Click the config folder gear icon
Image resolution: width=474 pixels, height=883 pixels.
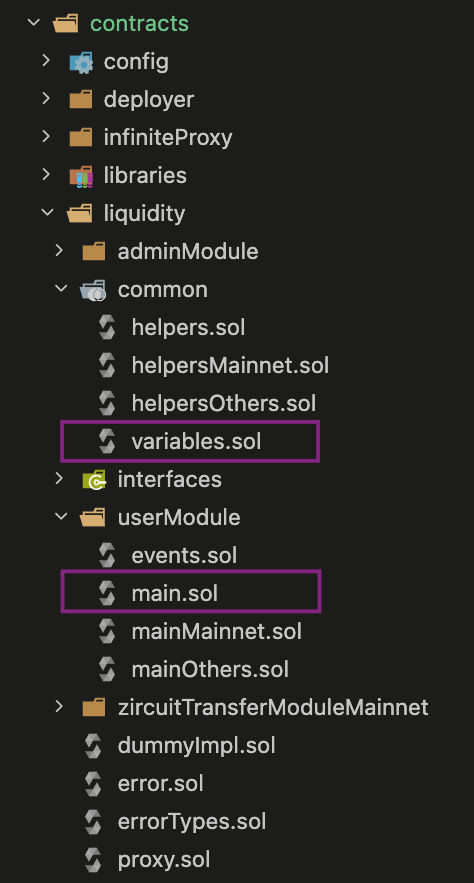[x=81, y=61]
